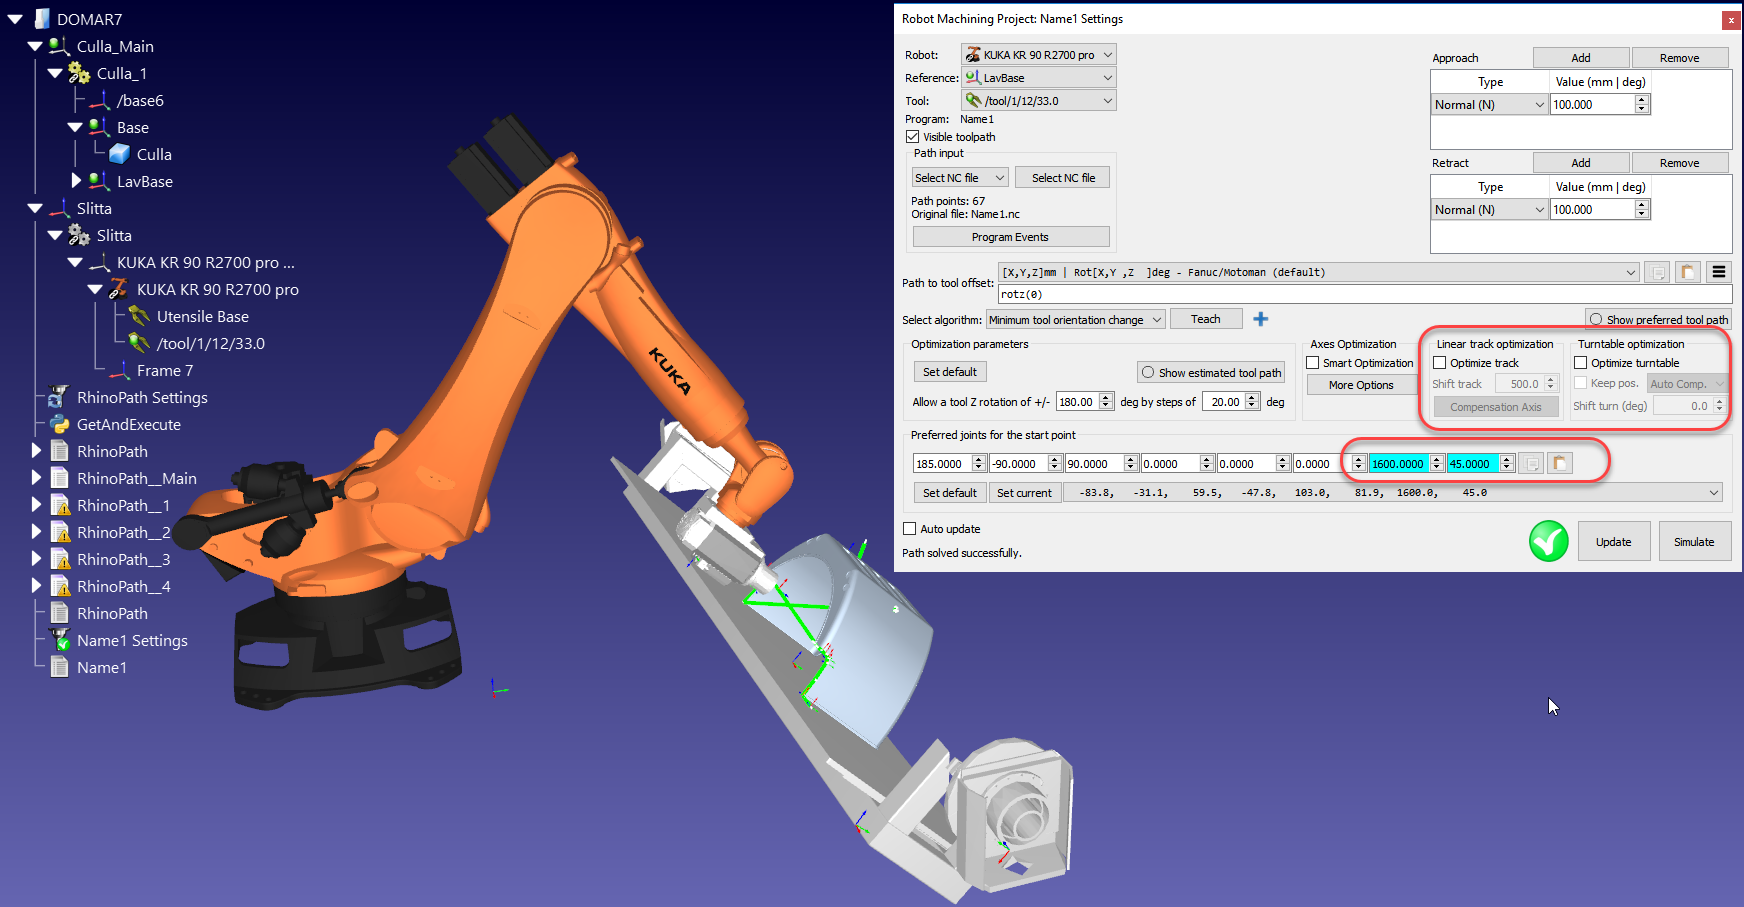
Task: Click the green checkmark status icon
Action: click(1548, 541)
